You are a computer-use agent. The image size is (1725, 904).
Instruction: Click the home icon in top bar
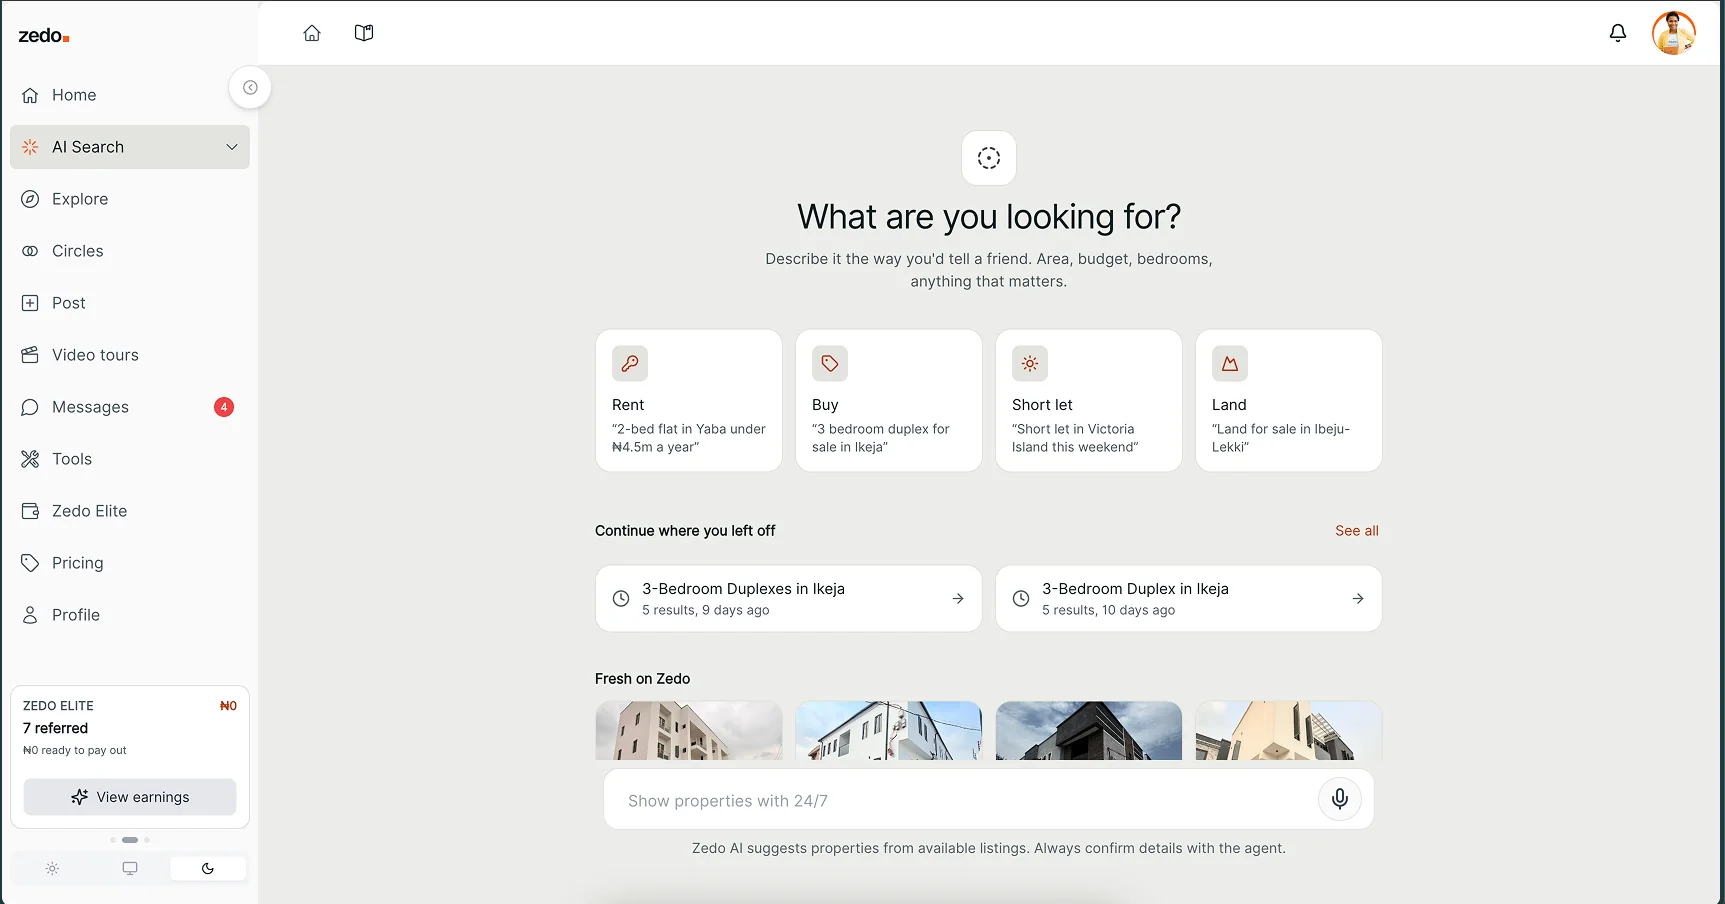pos(312,33)
